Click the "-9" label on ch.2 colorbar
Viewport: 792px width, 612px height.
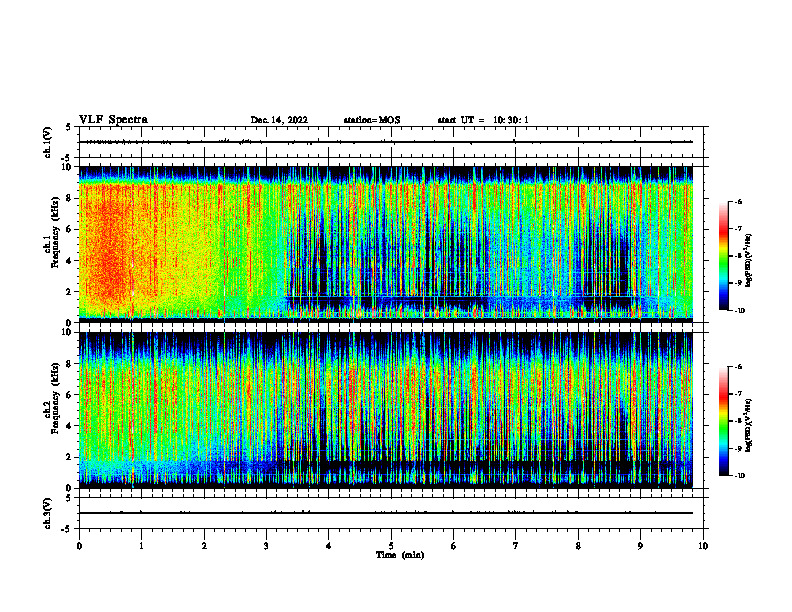(x=738, y=448)
